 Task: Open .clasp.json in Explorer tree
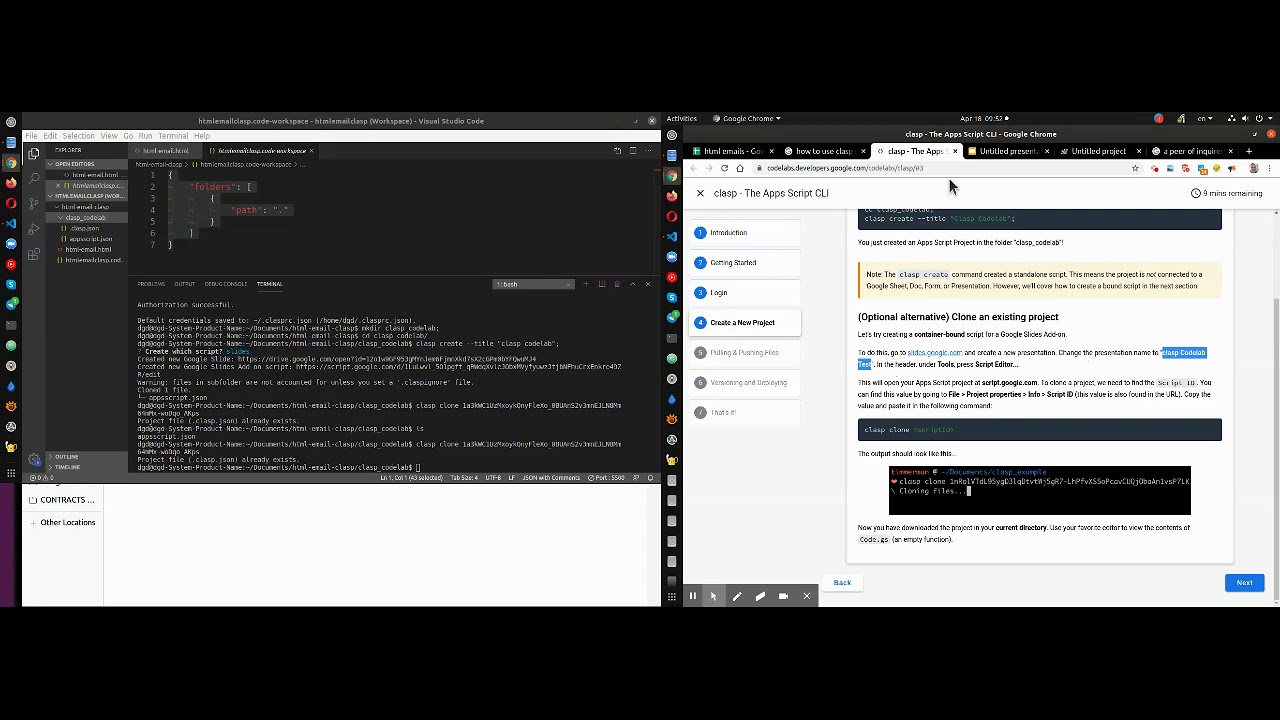[x=85, y=228]
